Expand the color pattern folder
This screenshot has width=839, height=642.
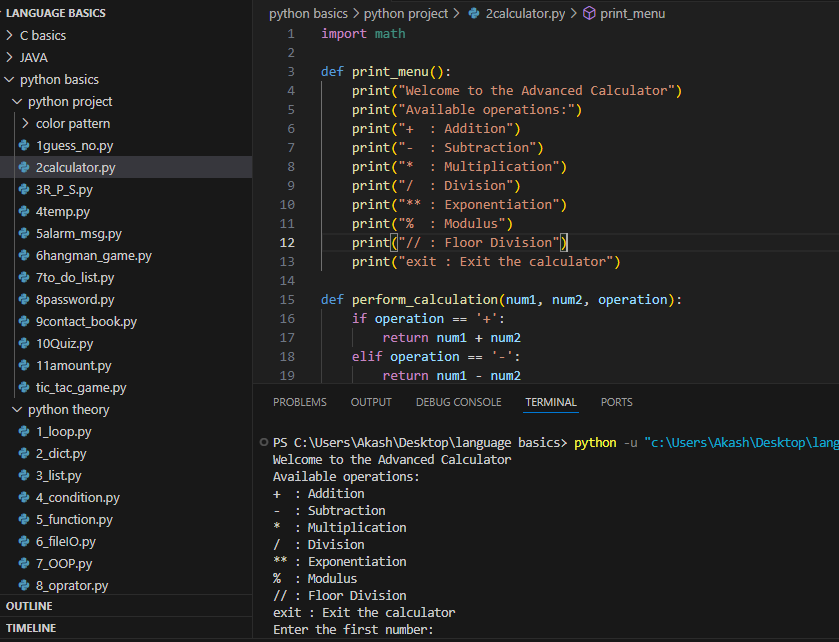coord(72,124)
